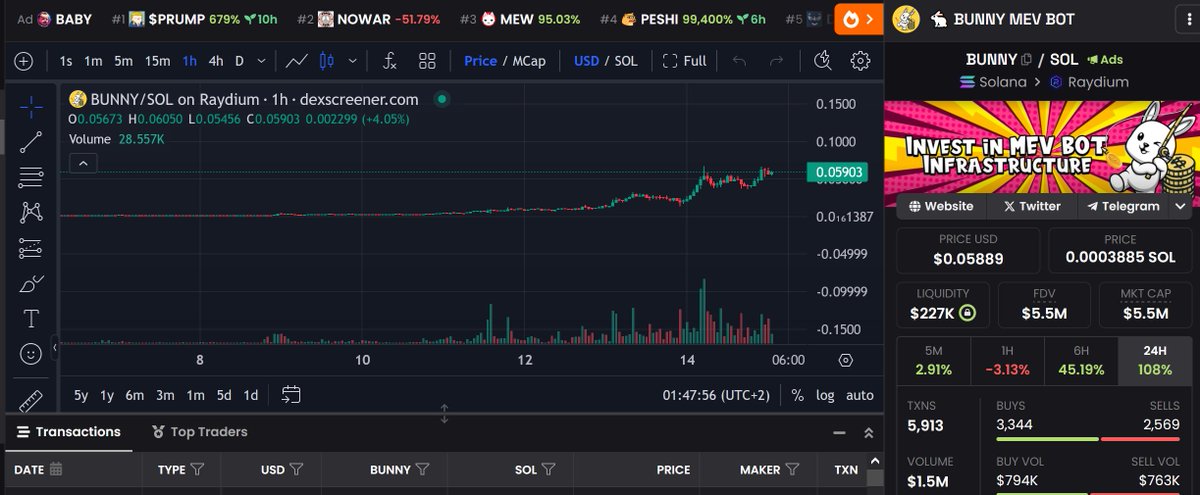The height and width of the screenshot is (495, 1200).
Task: Open the go-to-date calendar icon
Action: click(291, 395)
